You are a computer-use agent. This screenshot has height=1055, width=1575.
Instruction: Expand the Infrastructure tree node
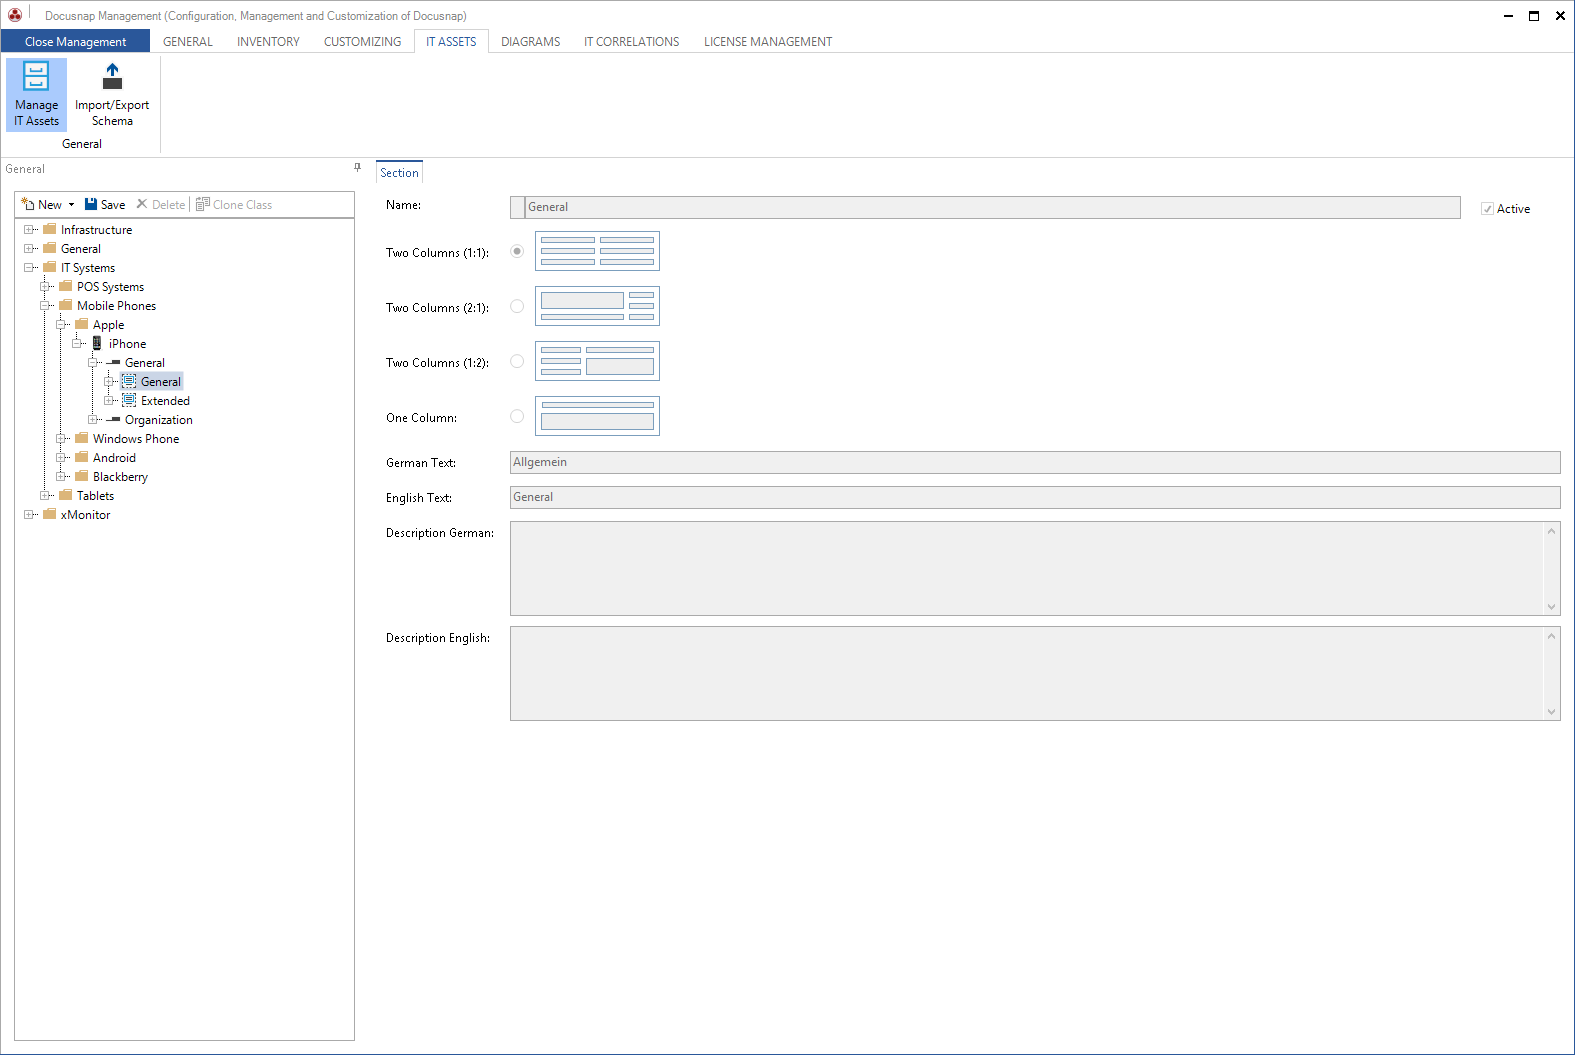tap(29, 229)
